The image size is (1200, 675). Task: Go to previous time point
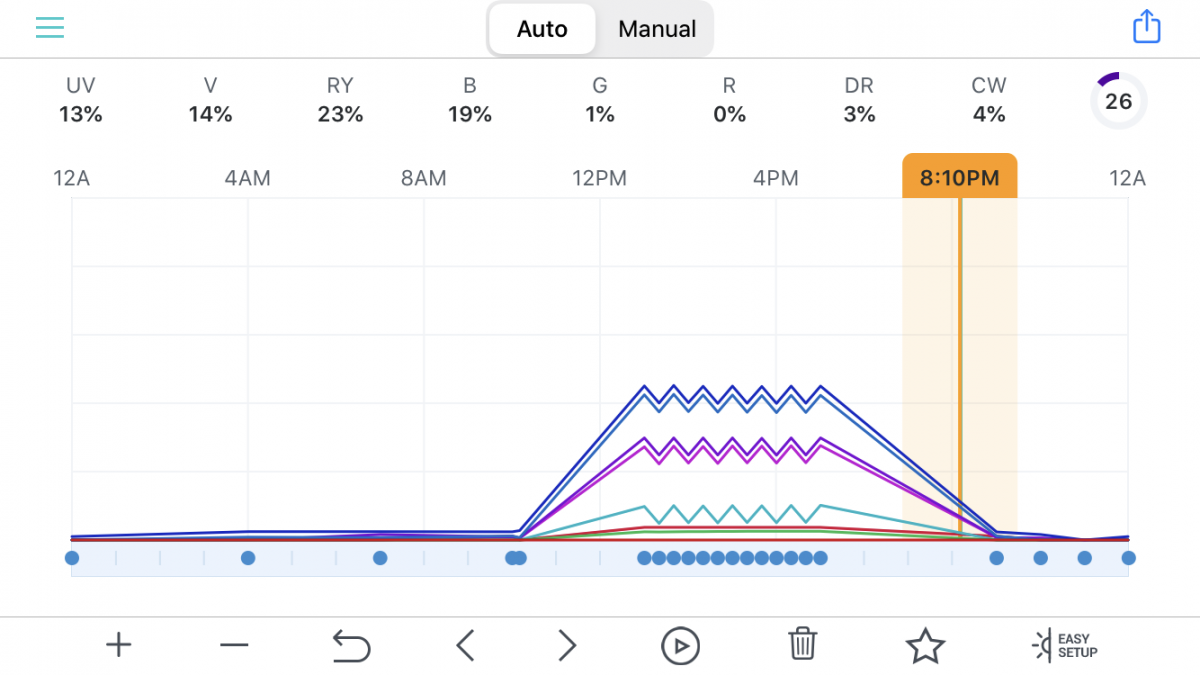[x=465, y=646]
